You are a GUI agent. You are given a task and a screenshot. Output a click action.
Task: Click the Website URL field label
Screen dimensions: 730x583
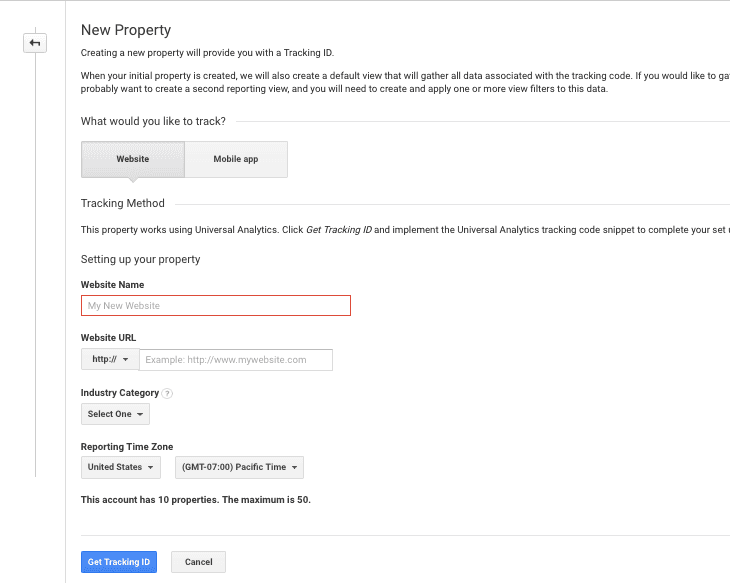click(108, 338)
